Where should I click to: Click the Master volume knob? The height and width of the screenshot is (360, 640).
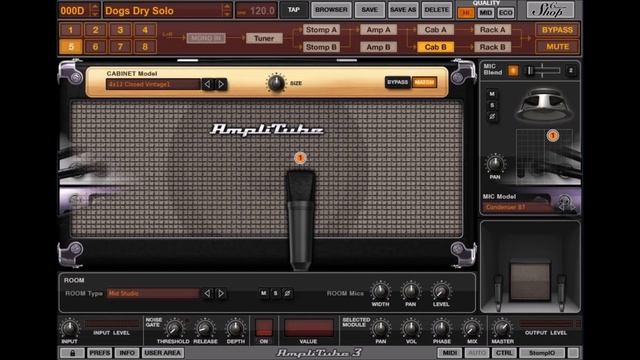click(502, 328)
